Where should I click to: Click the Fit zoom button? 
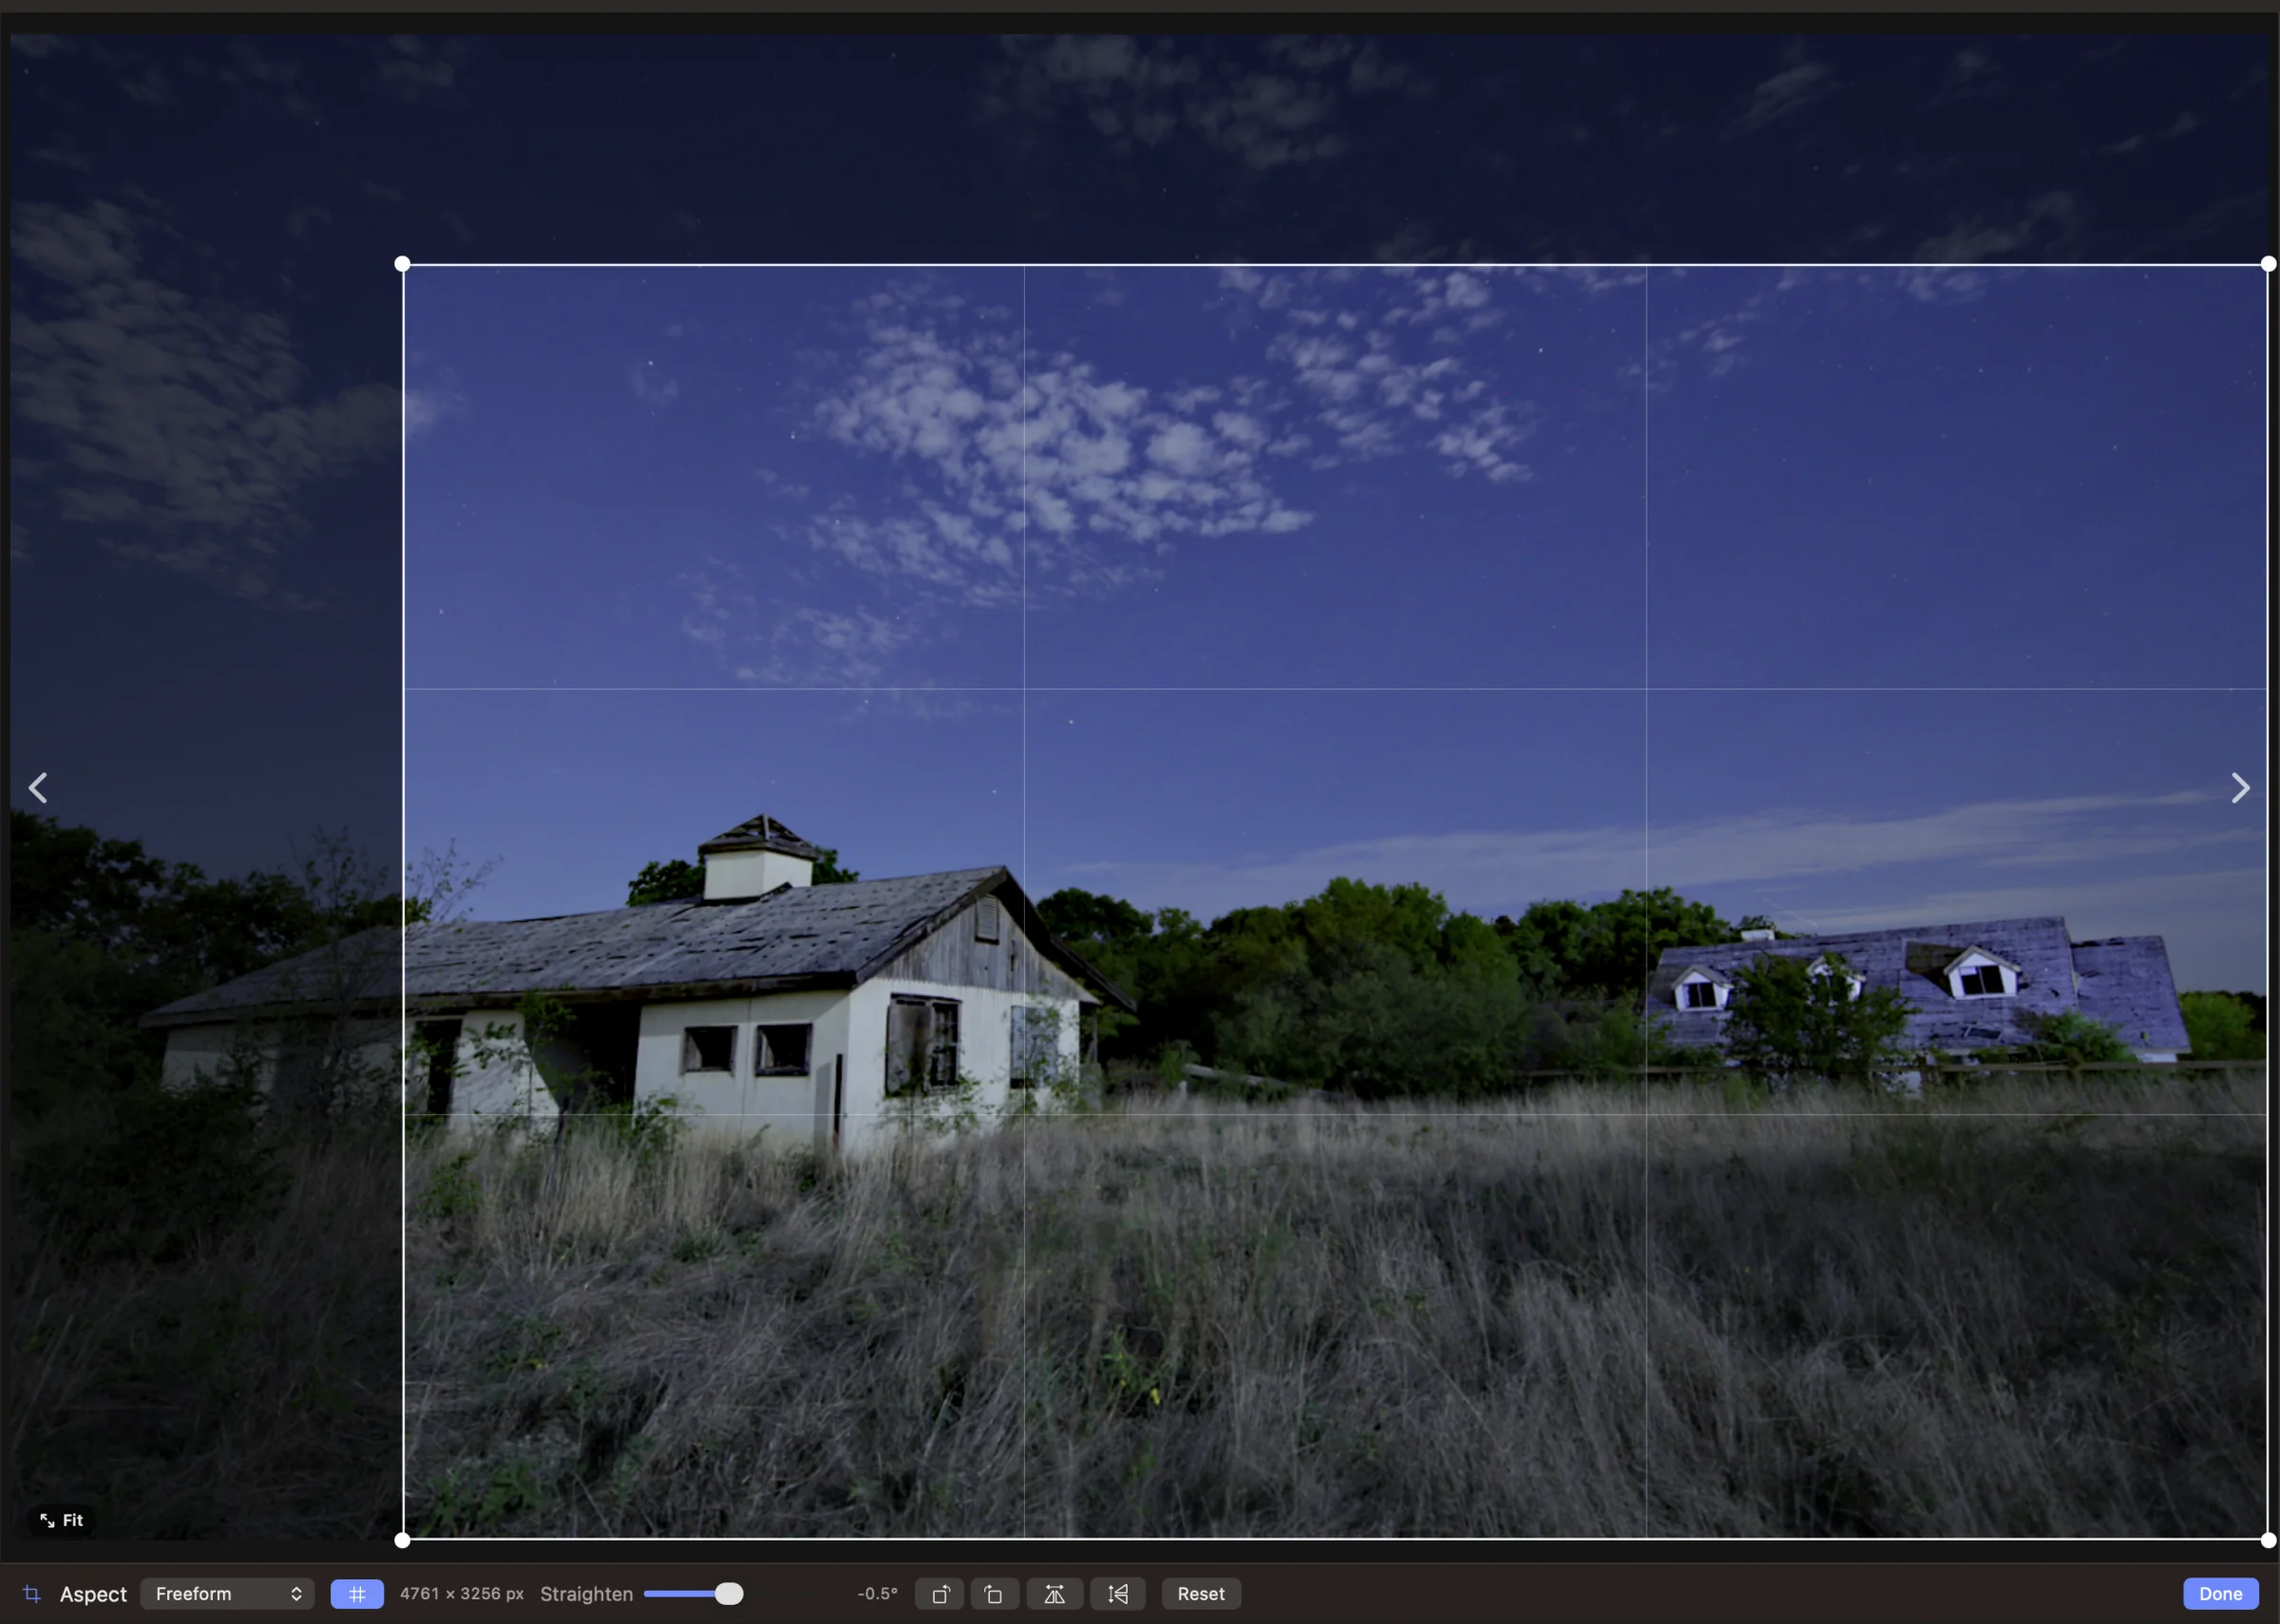click(x=61, y=1520)
